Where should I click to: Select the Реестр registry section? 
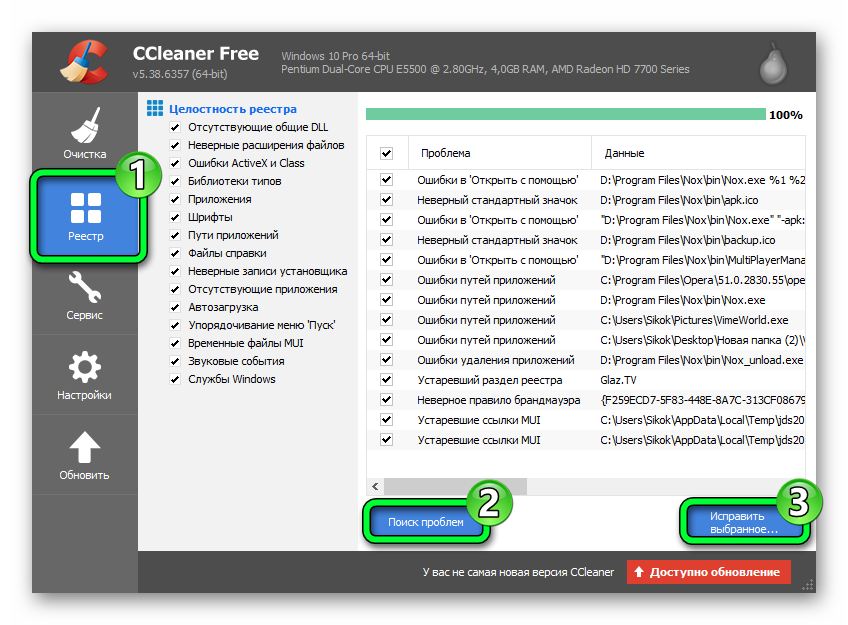pyautogui.click(x=86, y=216)
